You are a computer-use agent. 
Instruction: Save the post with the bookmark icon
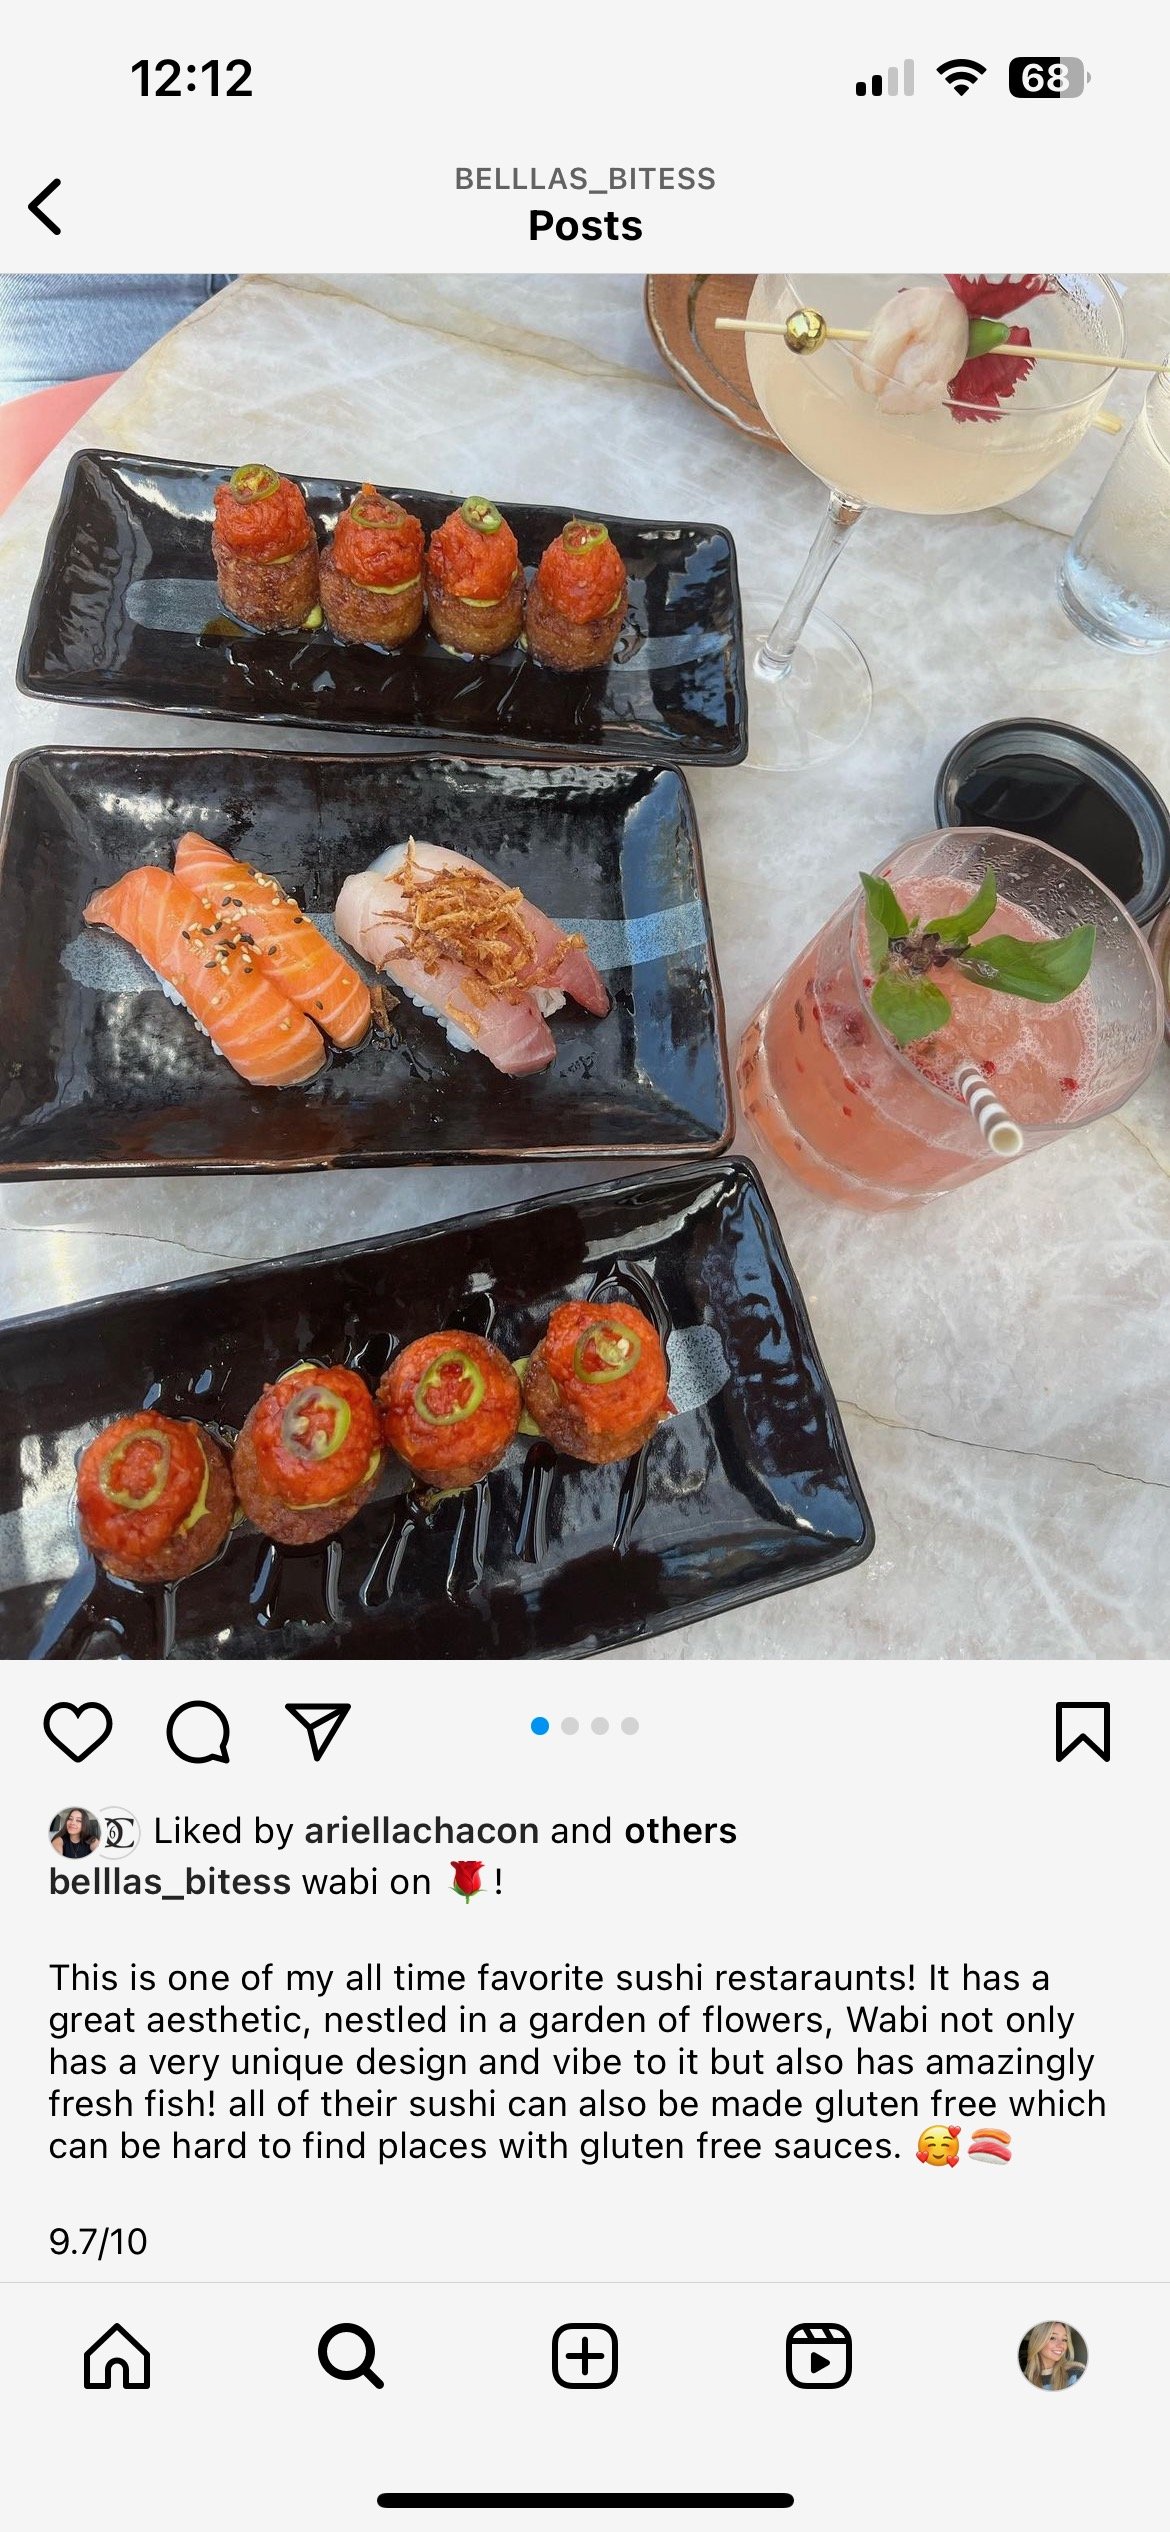[x=1083, y=1731]
